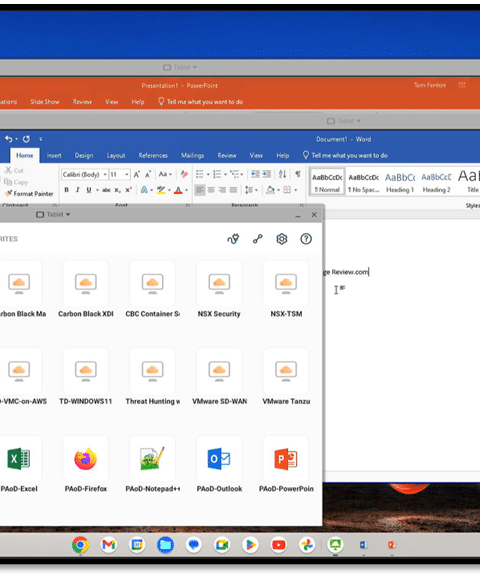Switch to Word's Design tab

pos(84,156)
